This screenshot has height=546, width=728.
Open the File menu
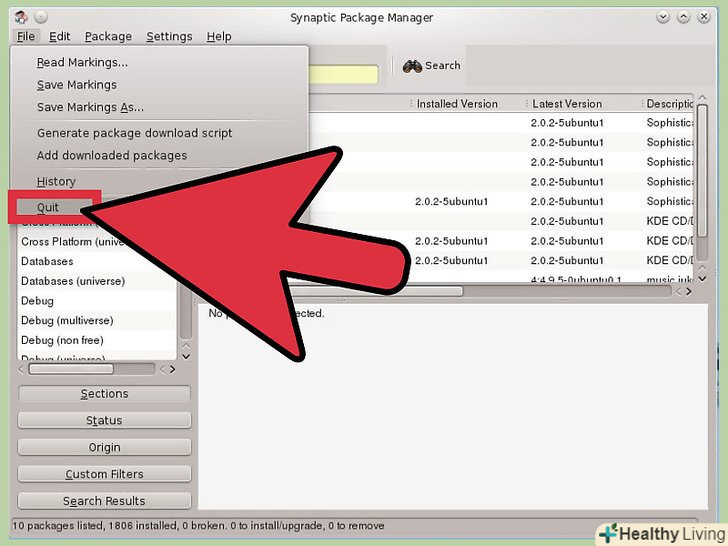pos(26,36)
